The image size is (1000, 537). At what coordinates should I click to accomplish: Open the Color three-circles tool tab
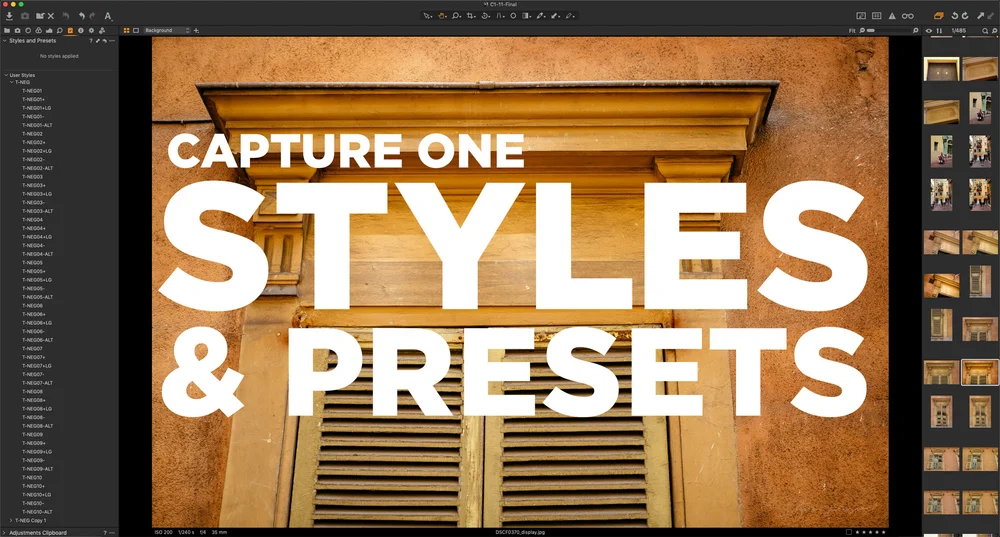38,30
